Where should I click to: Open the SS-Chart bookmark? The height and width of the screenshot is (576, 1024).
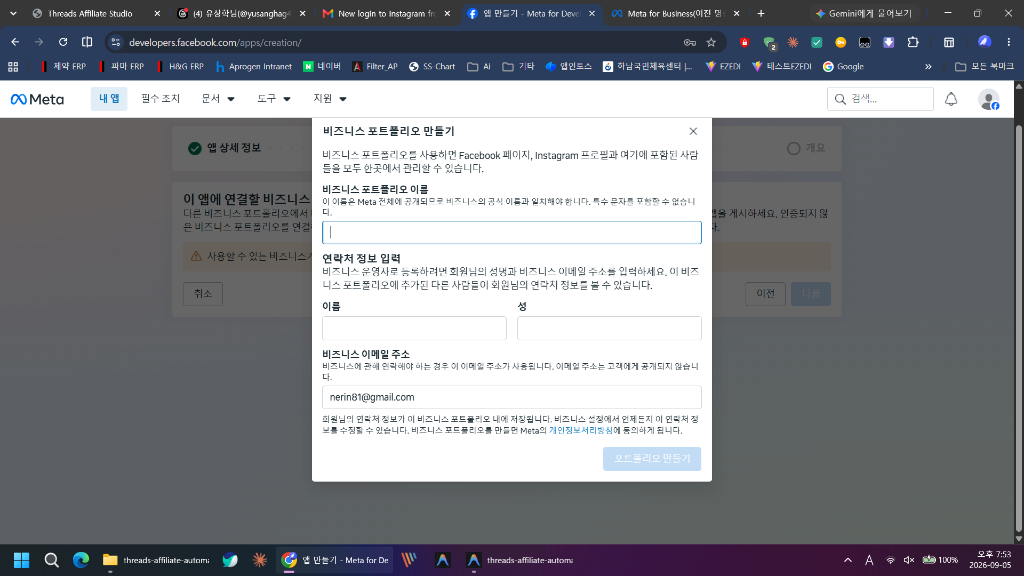[x=432, y=67]
